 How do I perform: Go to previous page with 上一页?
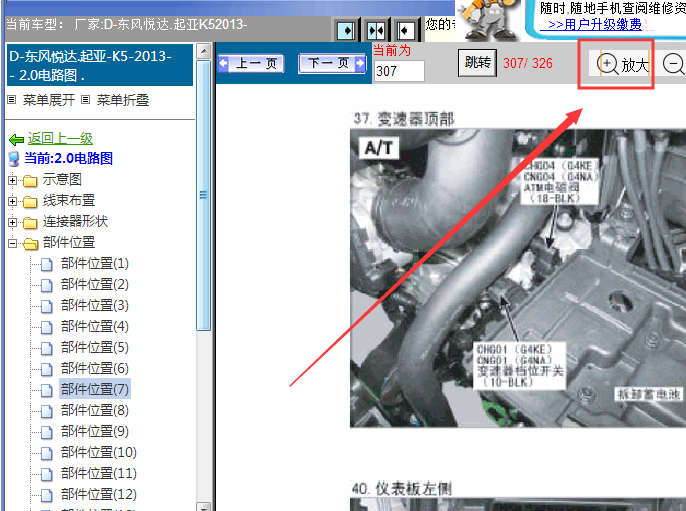251,64
